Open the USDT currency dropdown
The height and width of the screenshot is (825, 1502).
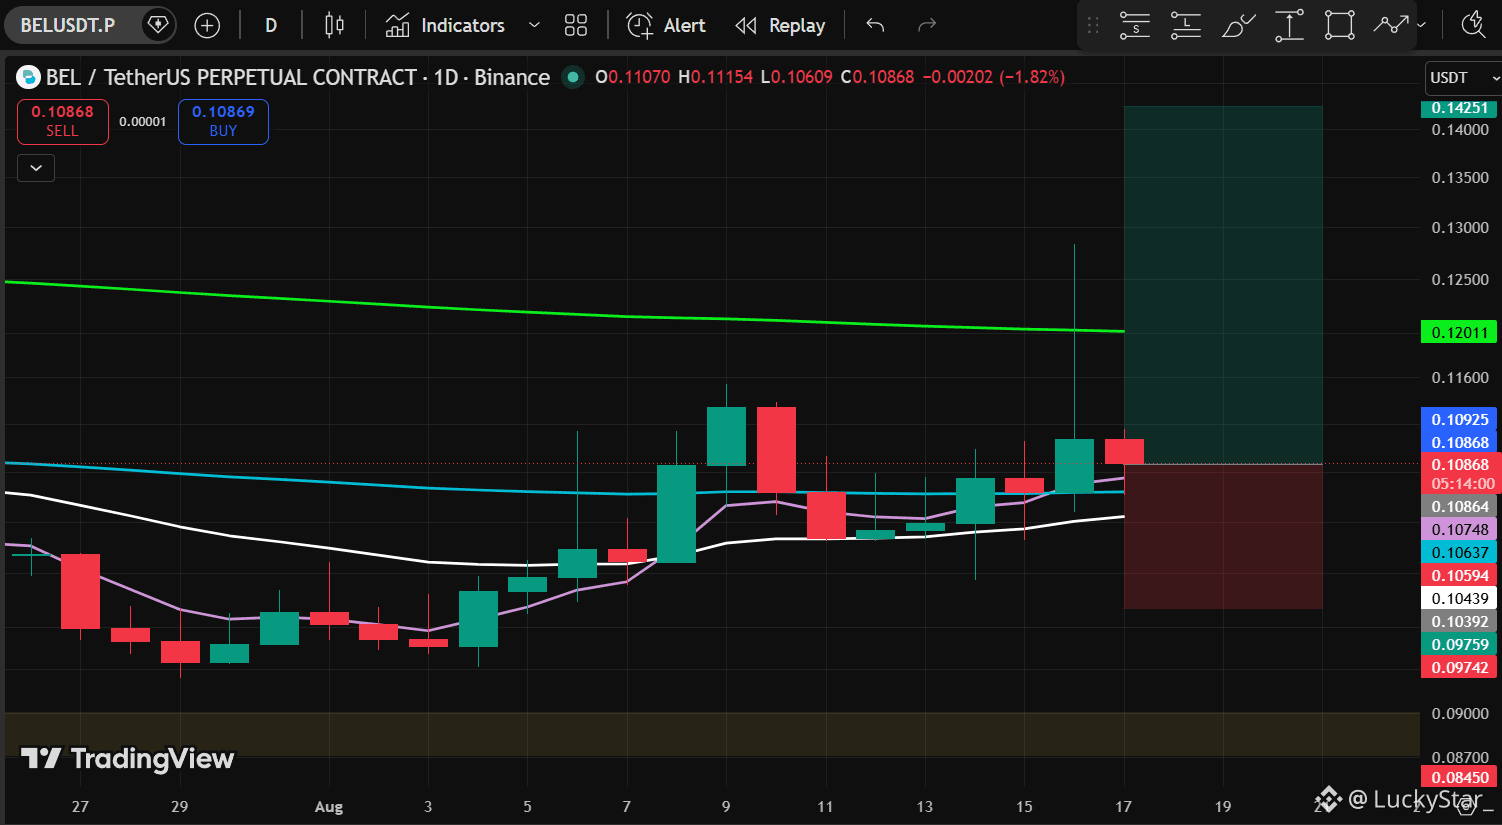tap(1463, 78)
